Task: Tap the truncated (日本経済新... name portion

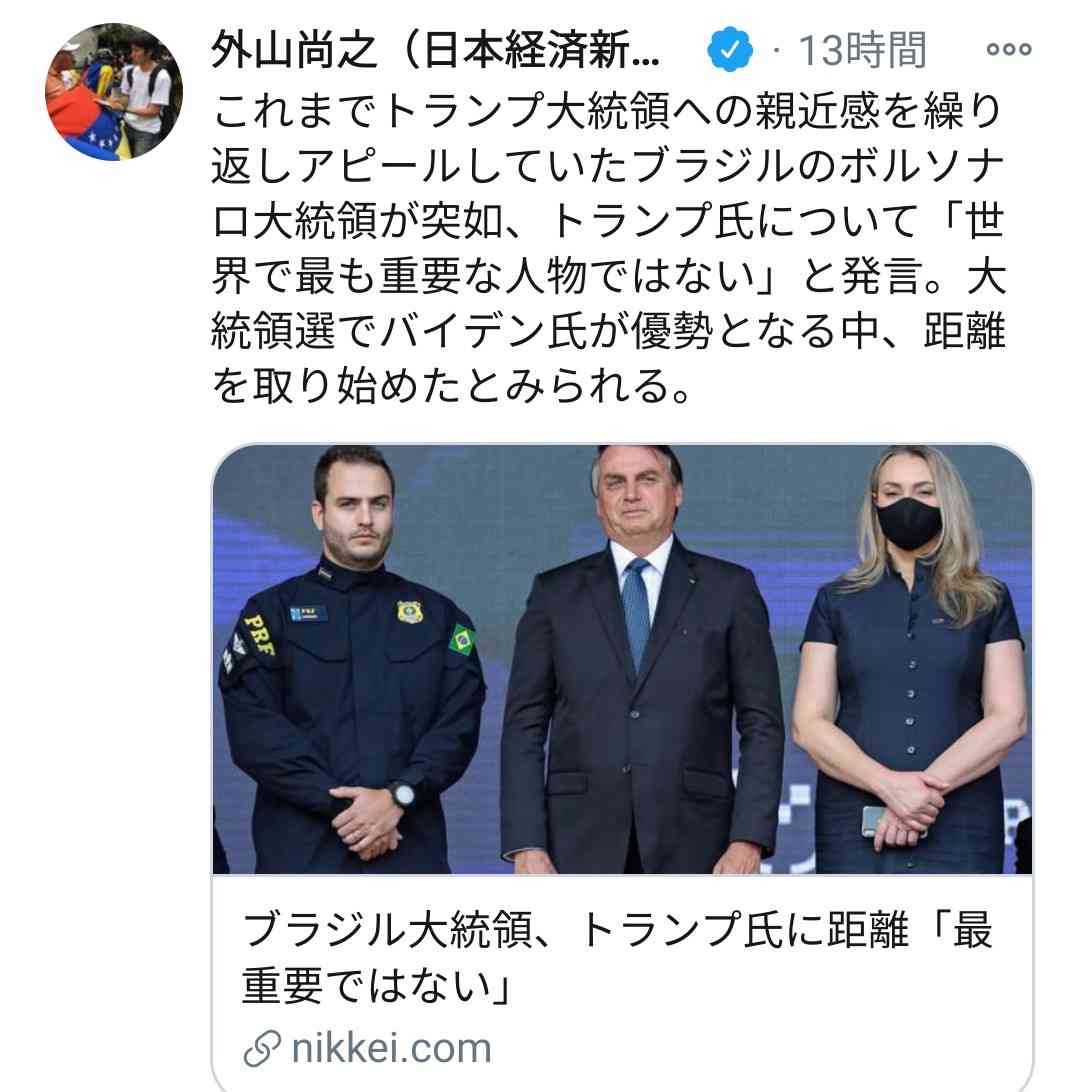Action: pyautogui.click(x=531, y=51)
